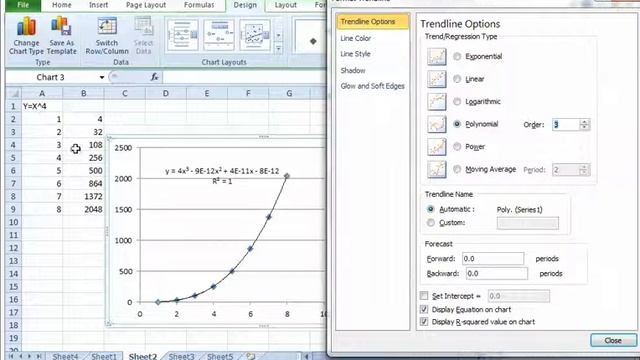
Task: Open the Shadow category
Action: (x=353, y=70)
